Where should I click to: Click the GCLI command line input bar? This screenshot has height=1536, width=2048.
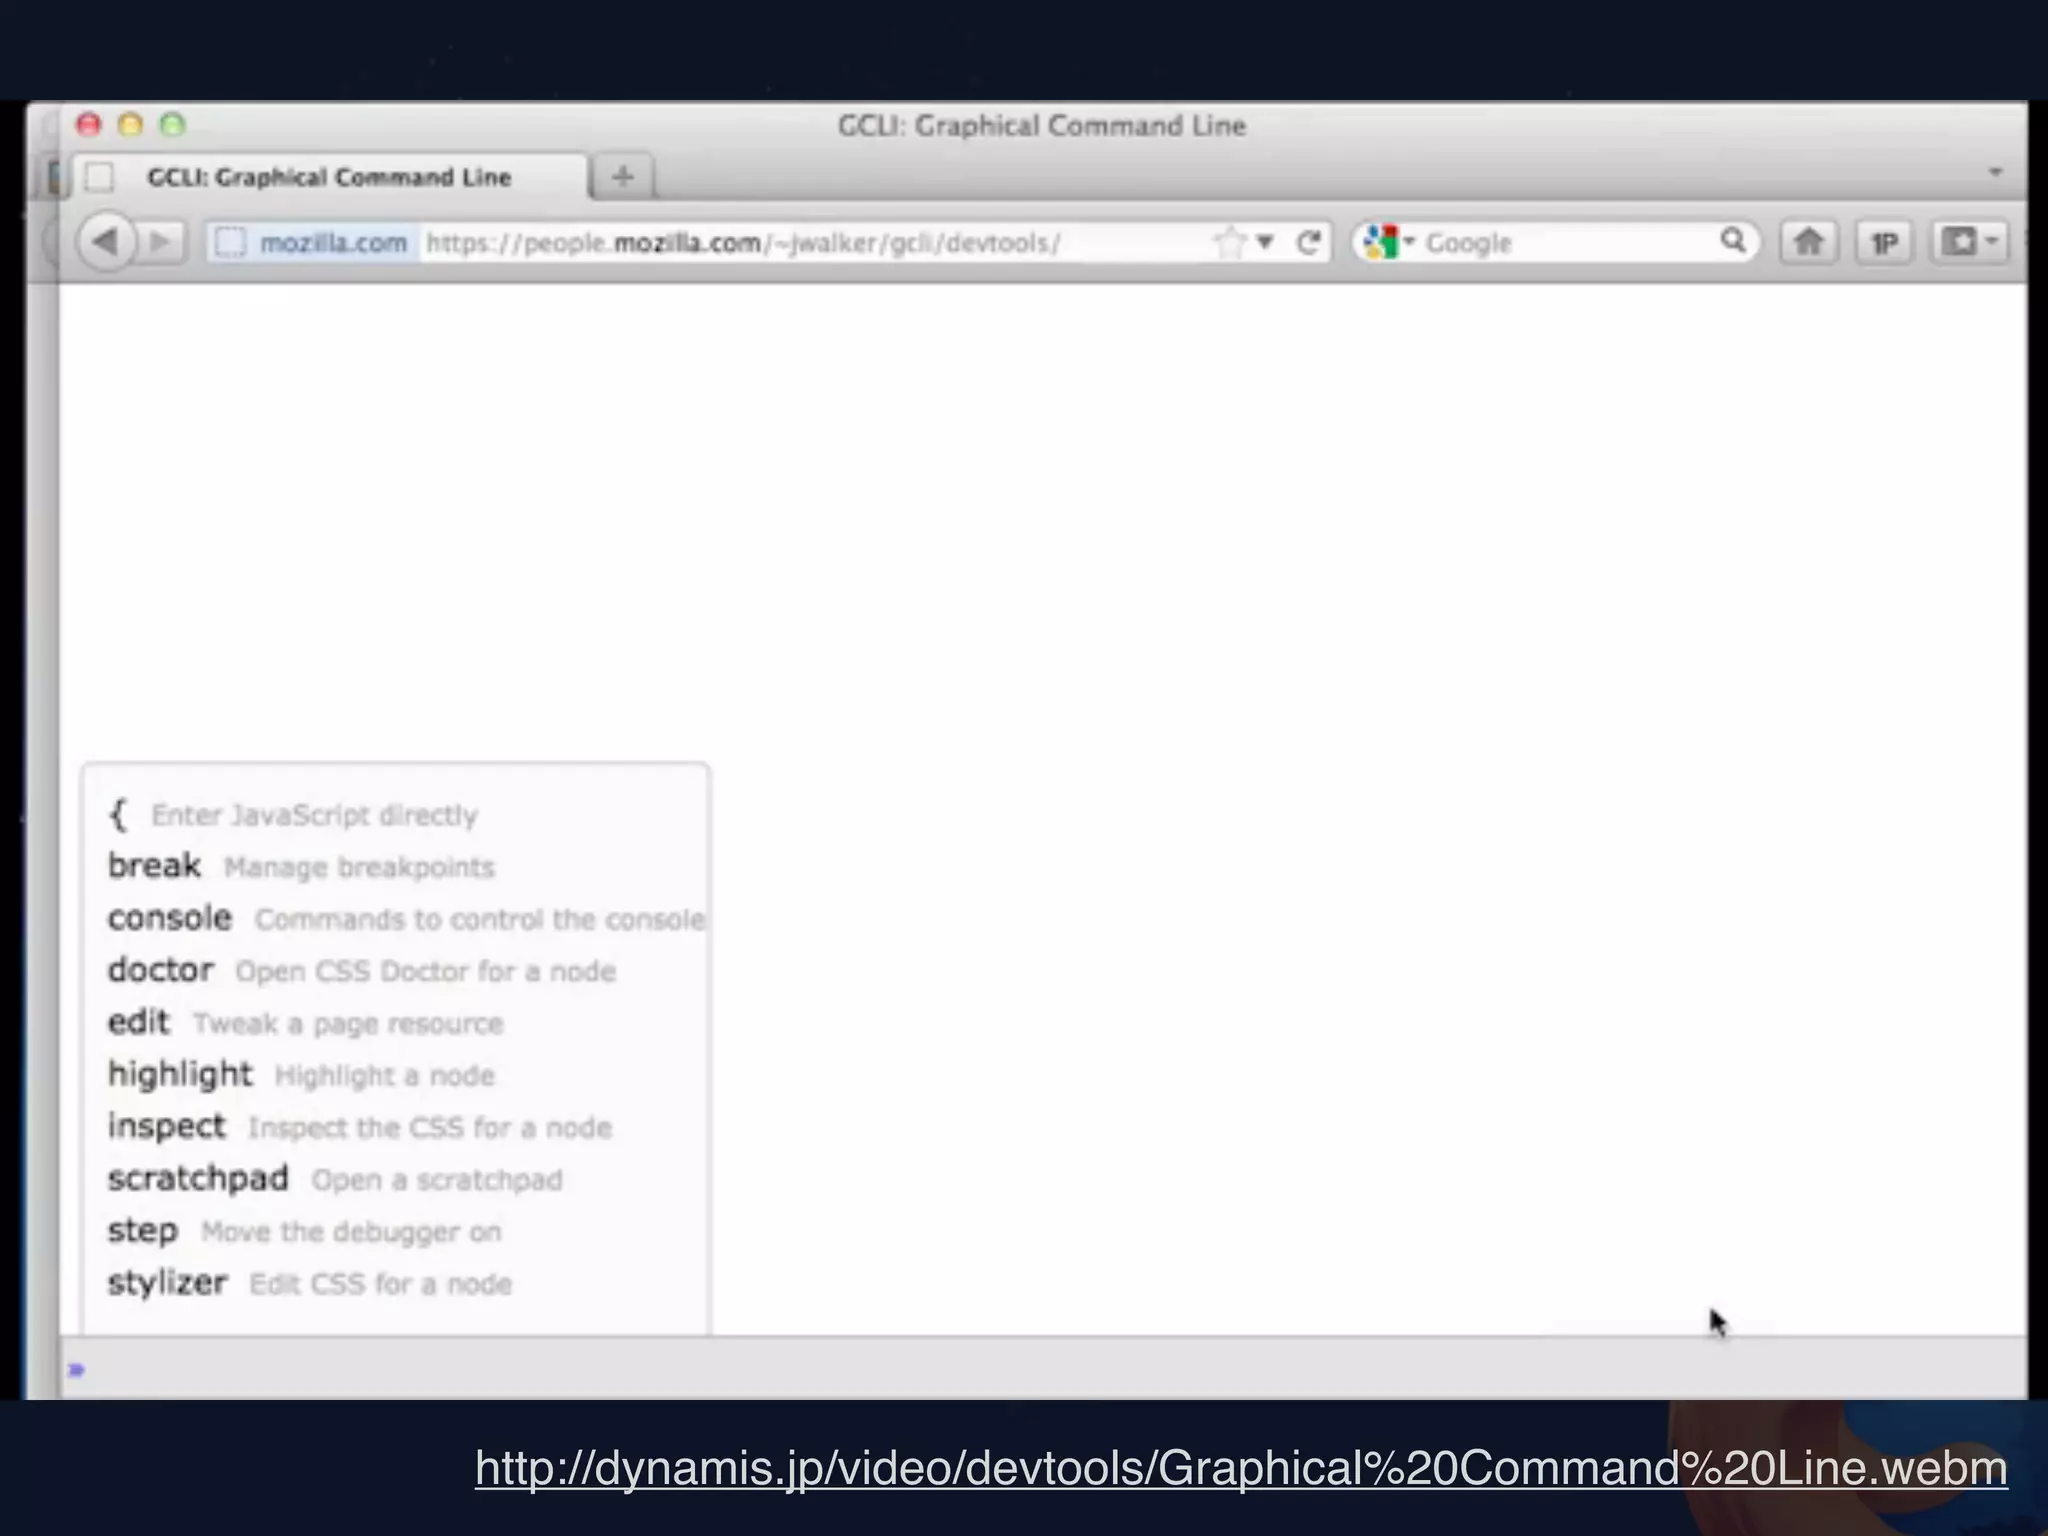(x=1043, y=1369)
